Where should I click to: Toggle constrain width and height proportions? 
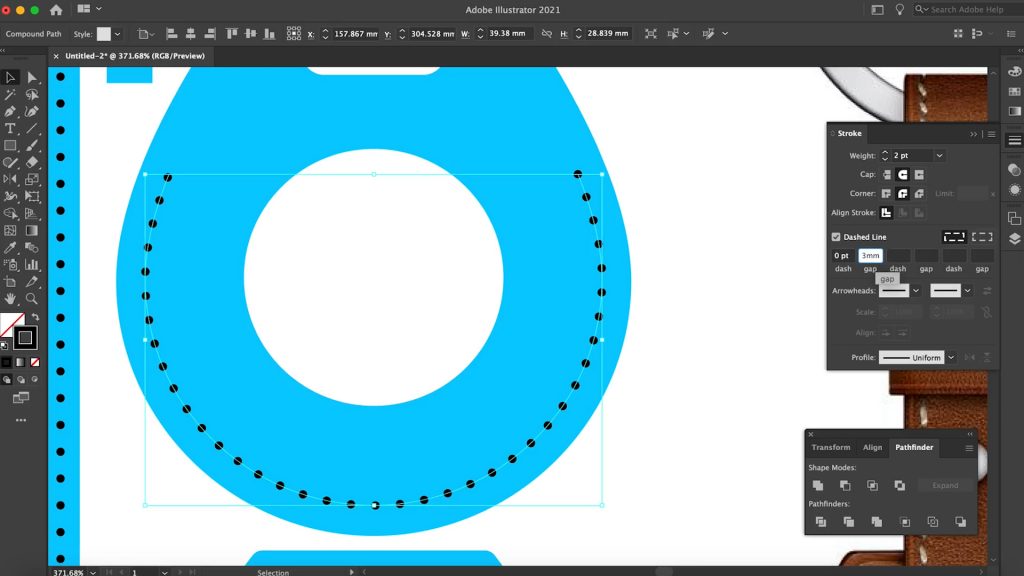click(546, 33)
